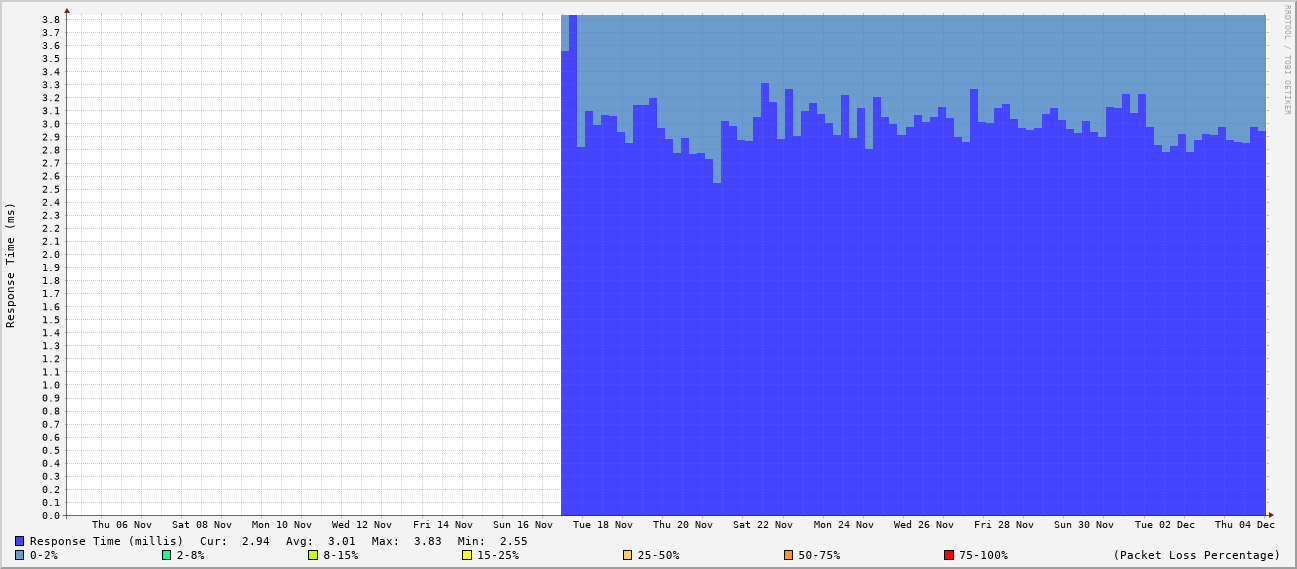Select the orange 50-75% legend box
1297x569 pixels.
[788, 555]
